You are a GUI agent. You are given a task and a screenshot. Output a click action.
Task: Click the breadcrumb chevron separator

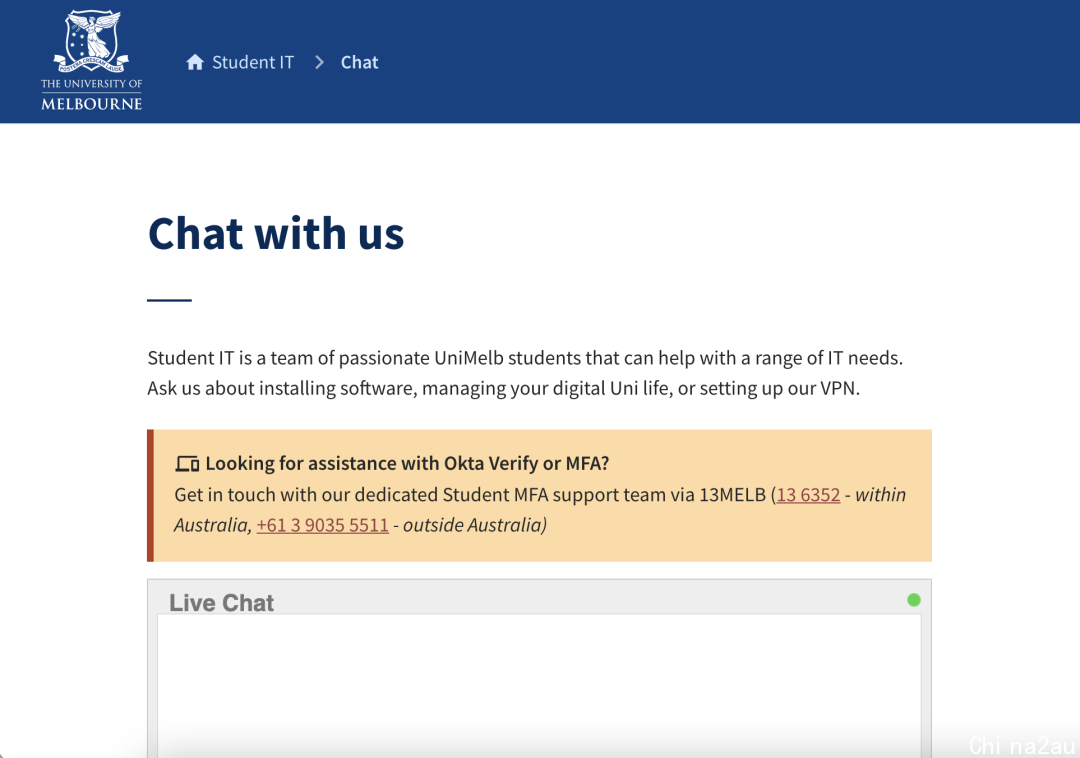[319, 62]
